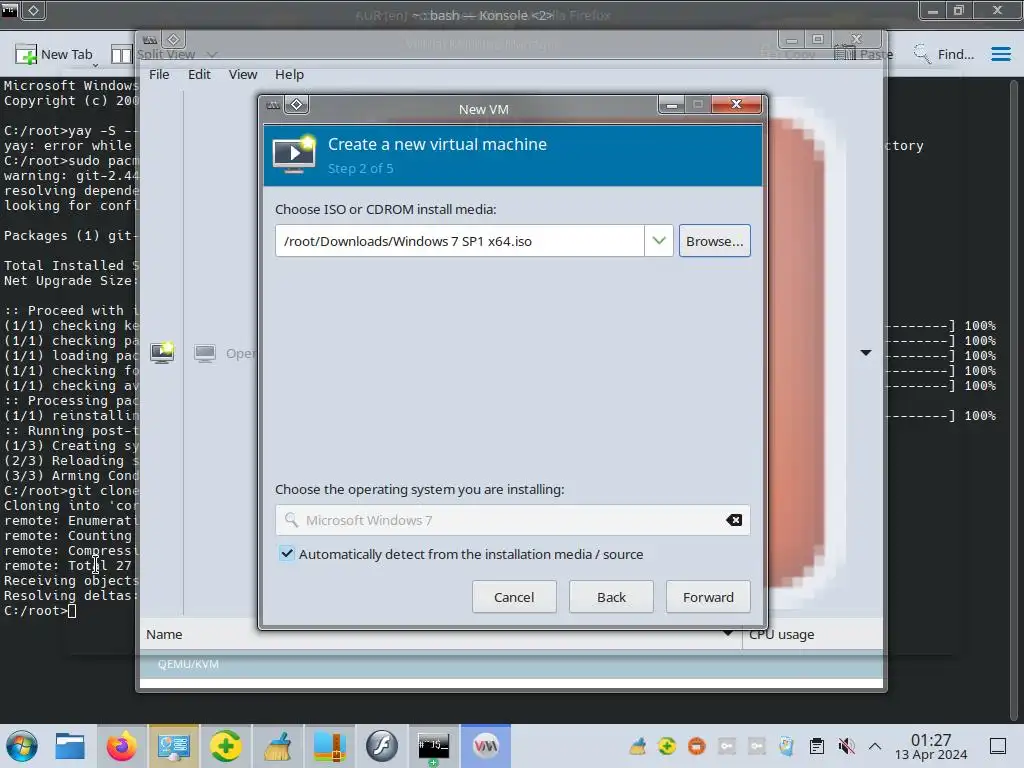
Task: Open the Windows-style start menu button
Action: coord(22,746)
